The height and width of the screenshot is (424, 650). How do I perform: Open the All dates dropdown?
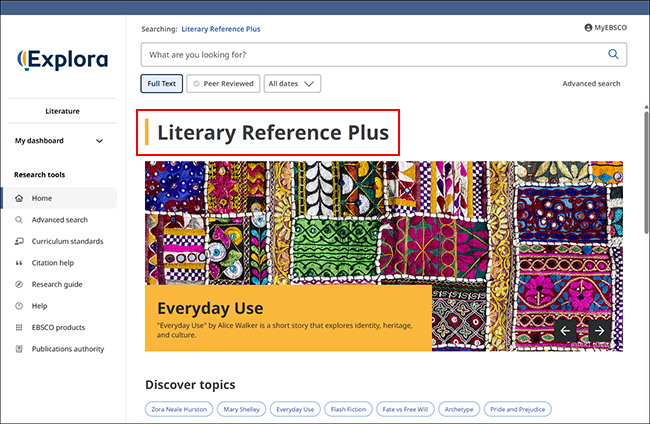coord(292,84)
